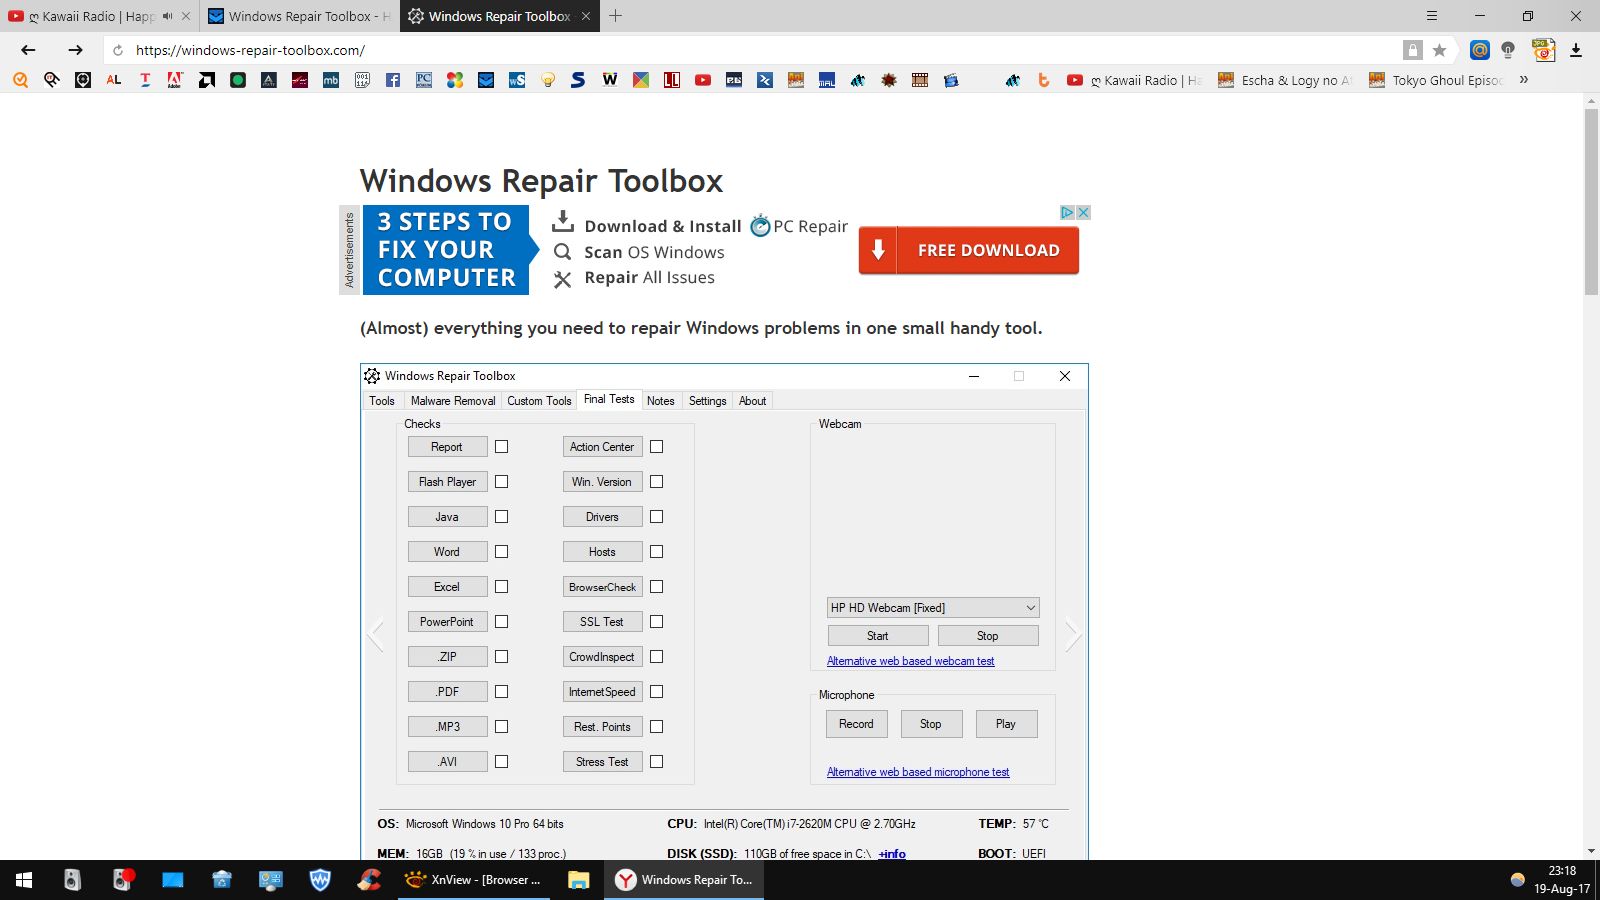Open the Alternative web based webcam test link
1600x900 pixels.
click(911, 661)
